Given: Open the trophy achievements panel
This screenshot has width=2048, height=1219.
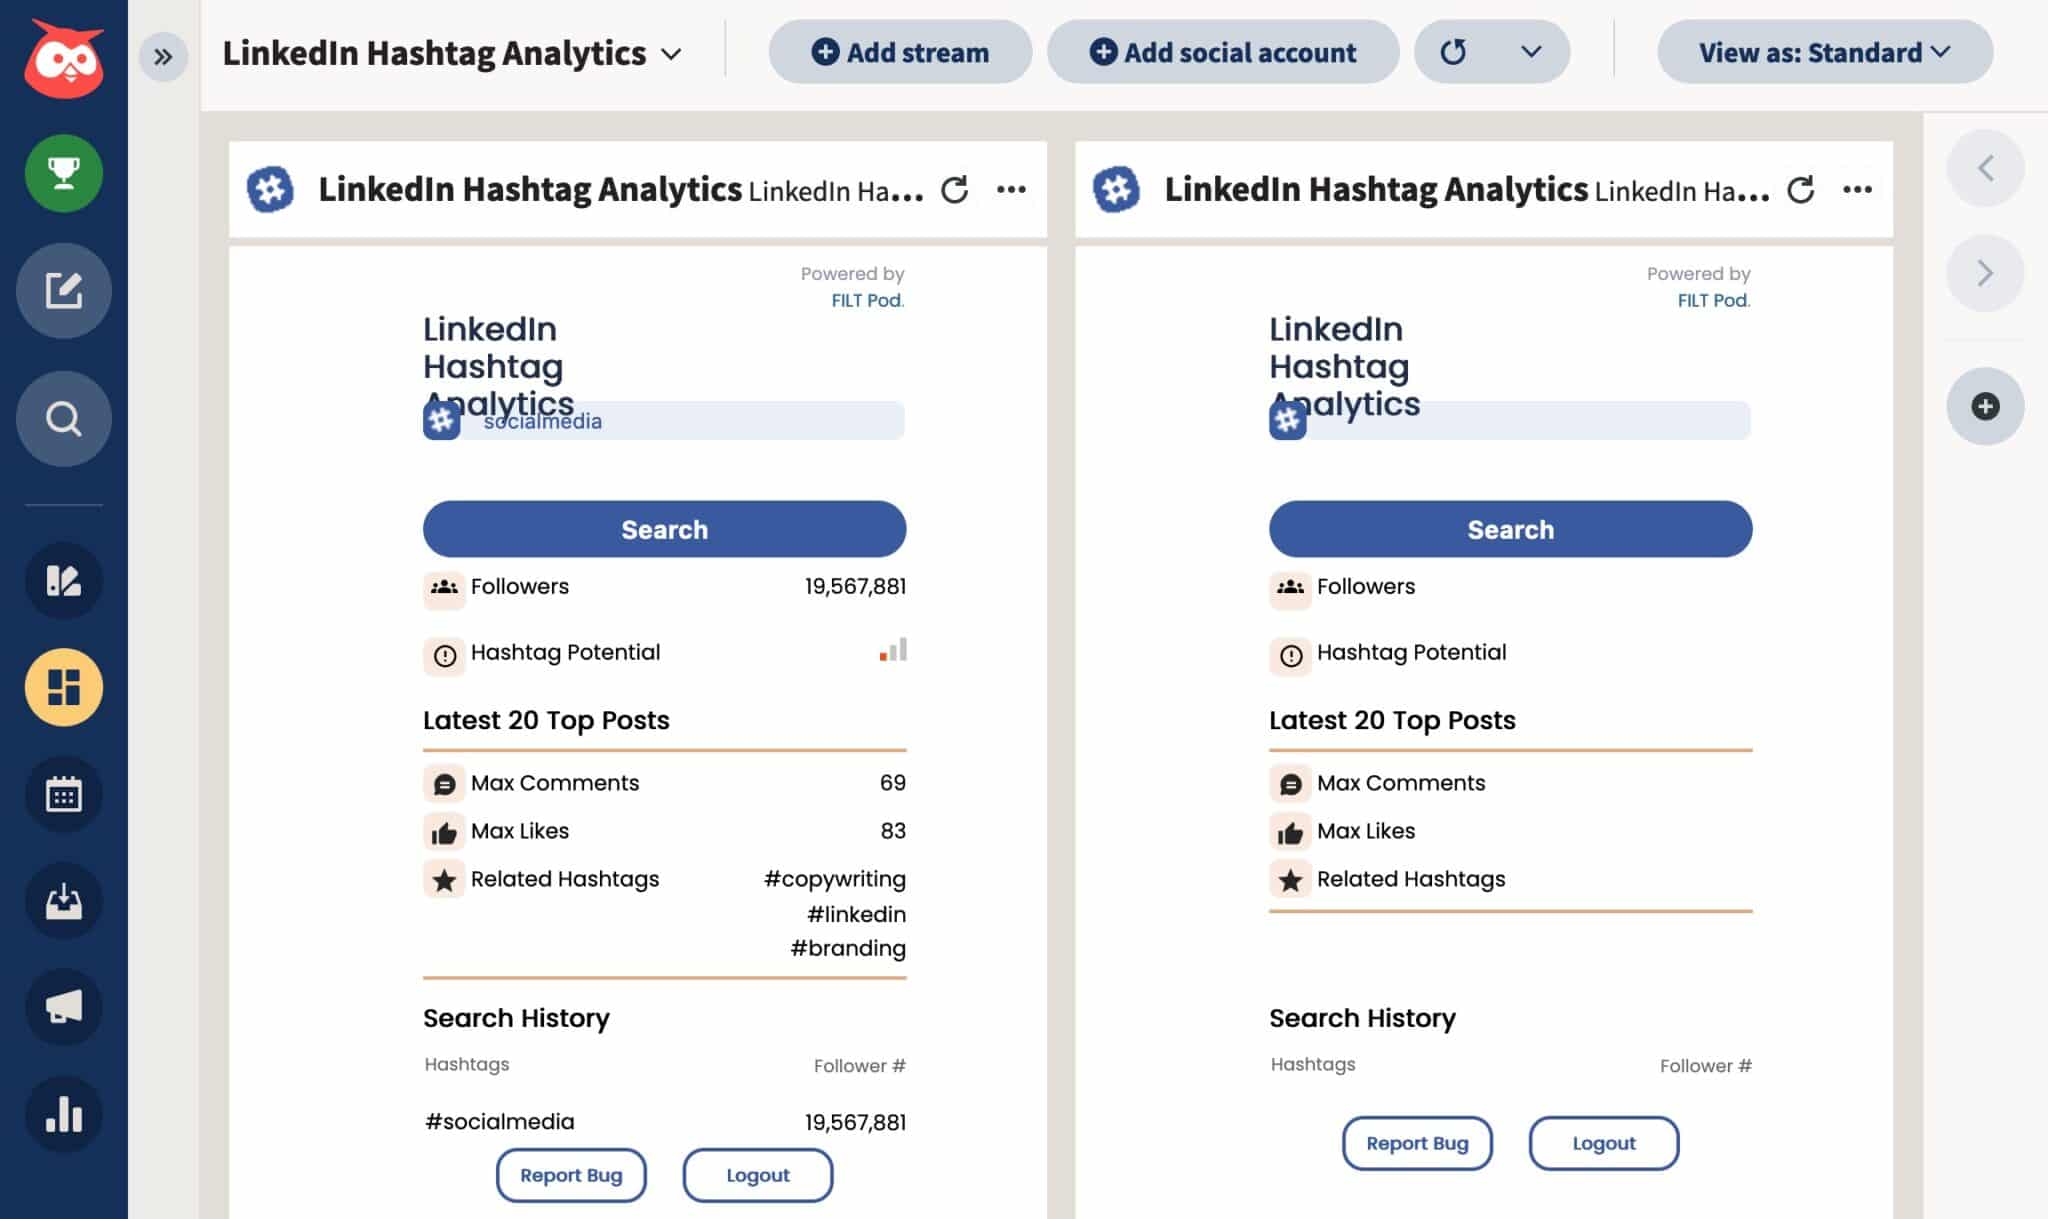Looking at the screenshot, I should point(64,172).
